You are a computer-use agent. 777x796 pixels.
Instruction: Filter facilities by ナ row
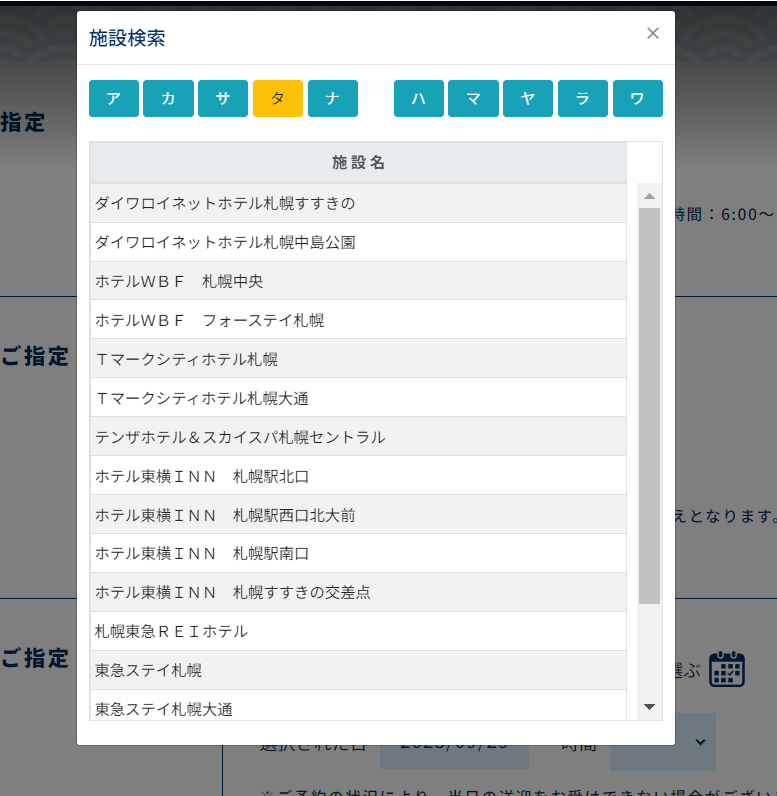click(333, 98)
